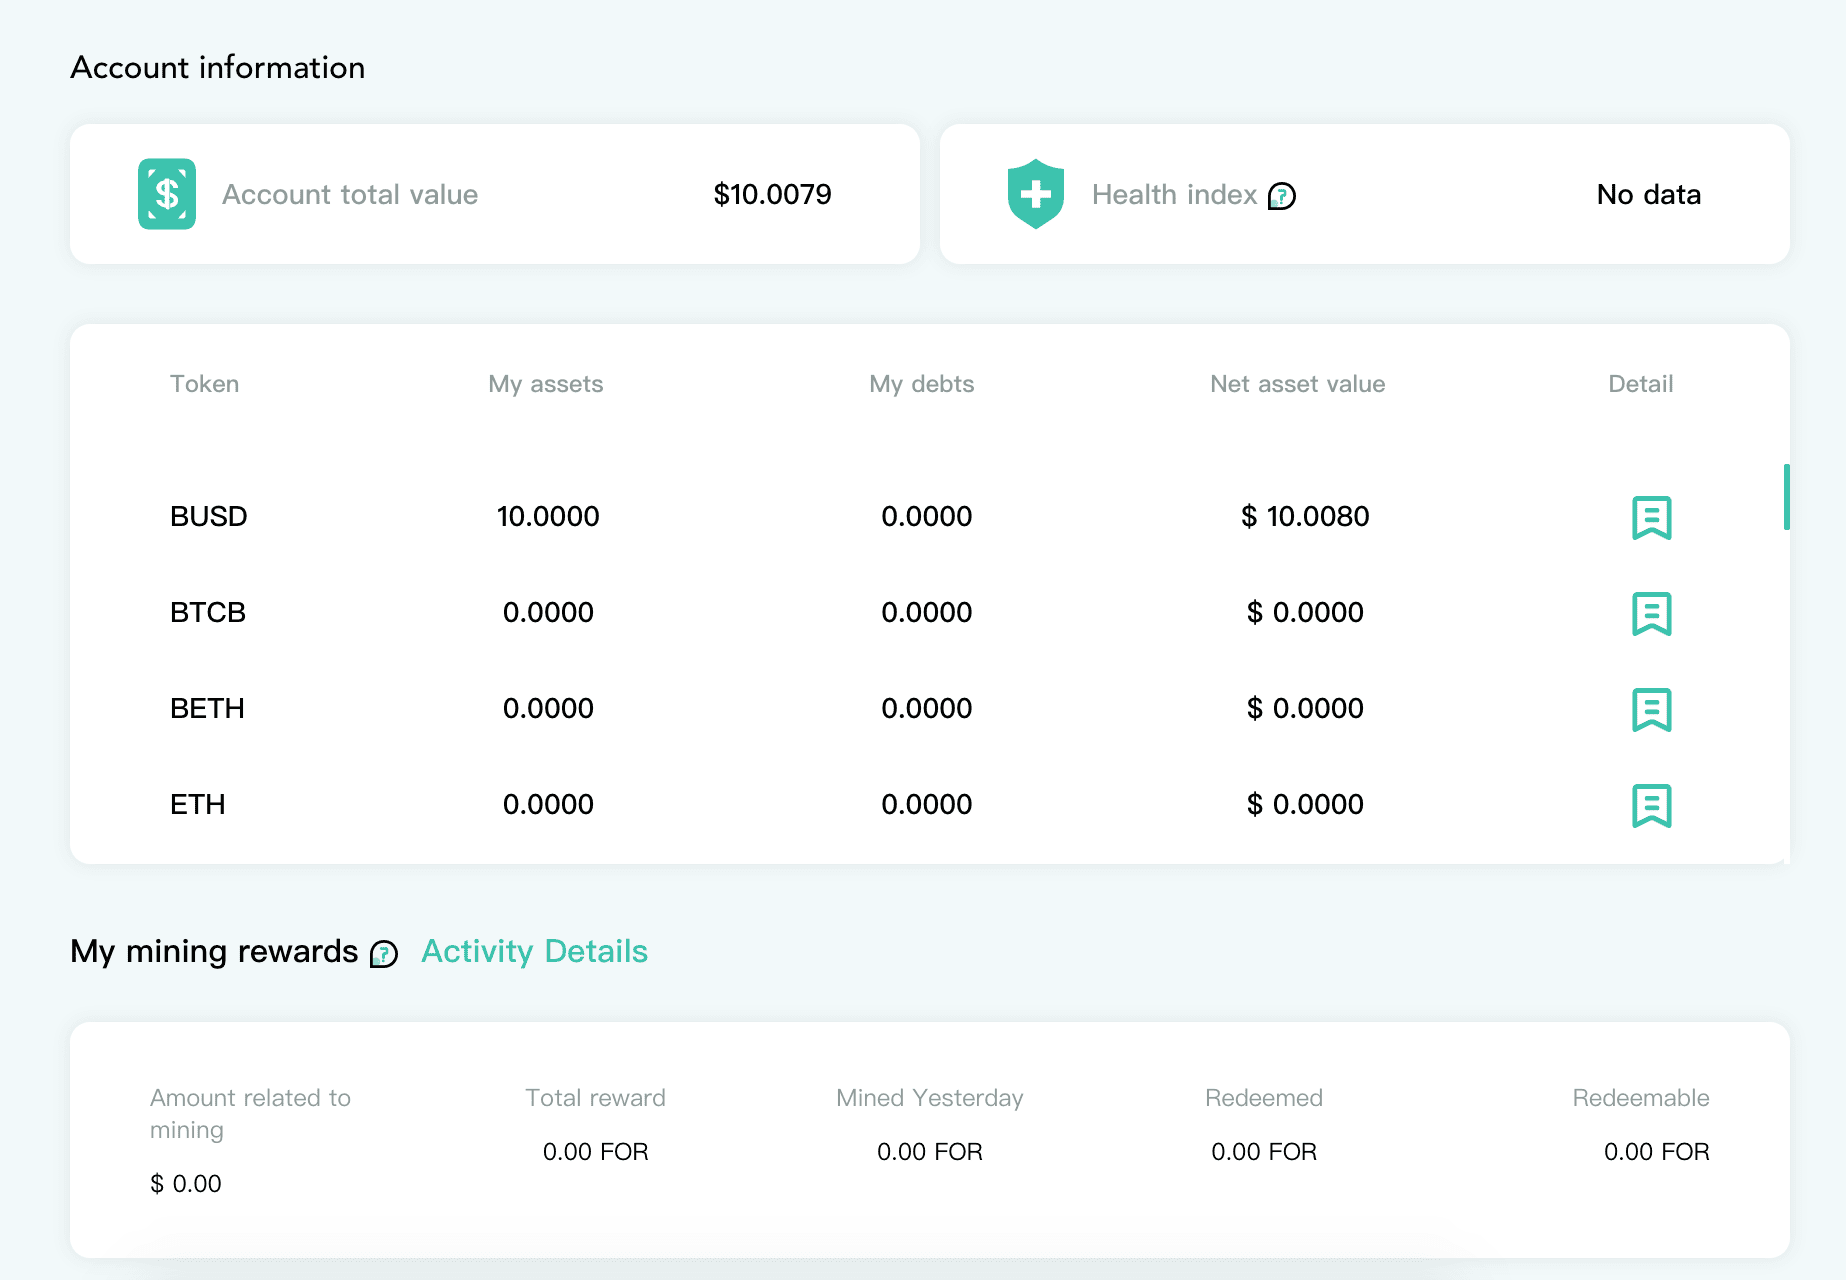
Task: Click the green health shield icon
Action: click(x=1036, y=194)
